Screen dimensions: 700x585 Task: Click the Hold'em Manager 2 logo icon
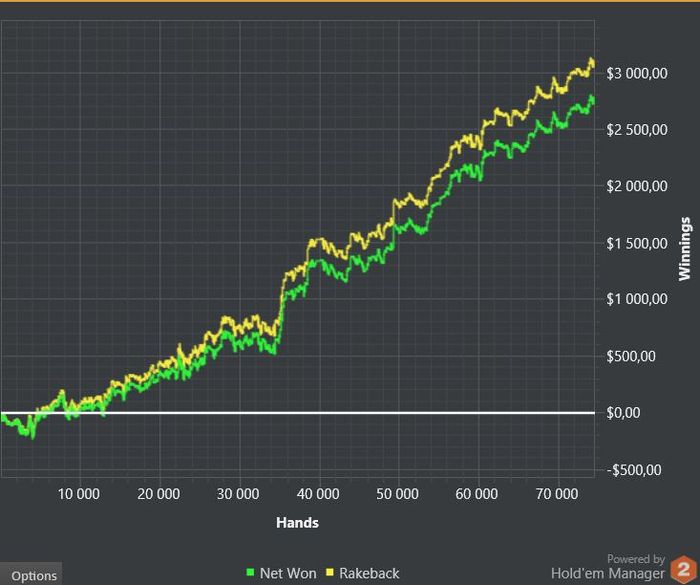click(x=683, y=569)
